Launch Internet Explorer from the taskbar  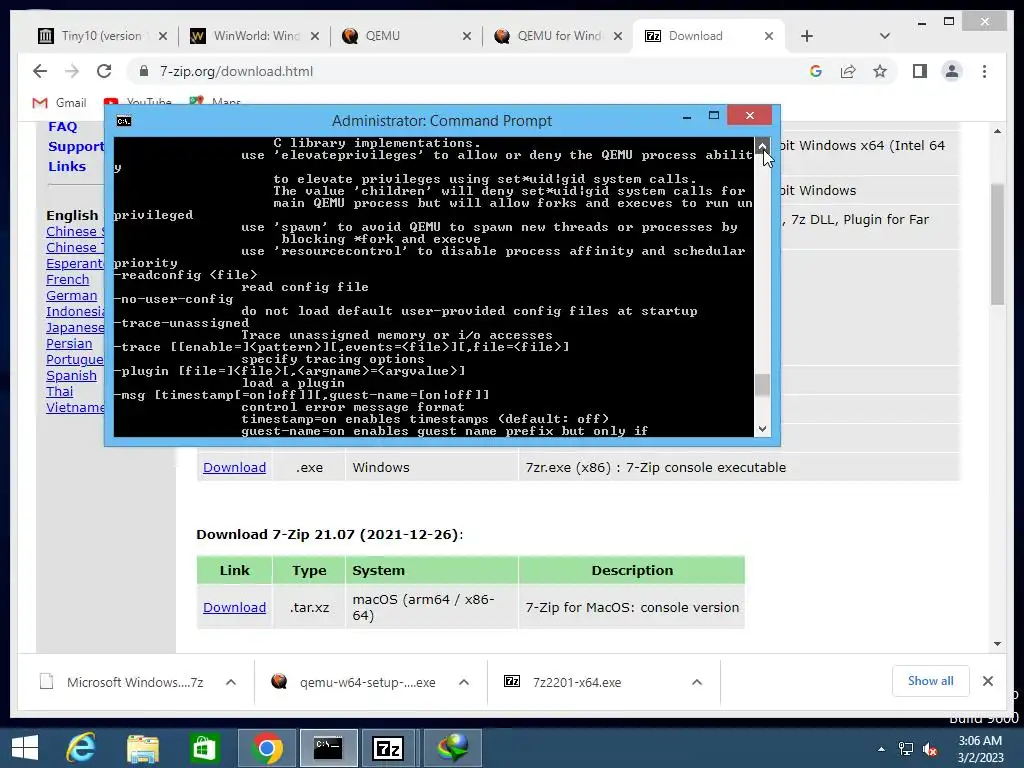pyautogui.click(x=82, y=748)
